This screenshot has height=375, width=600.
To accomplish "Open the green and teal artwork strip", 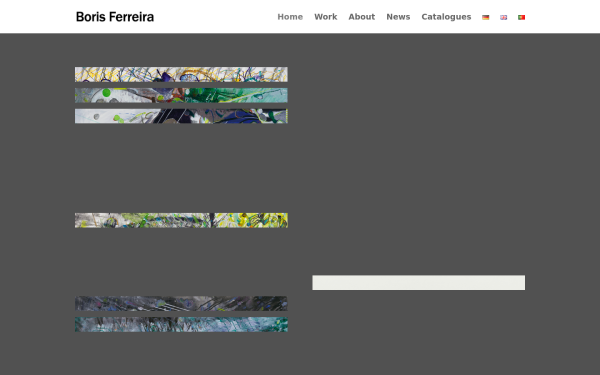I will 181,95.
